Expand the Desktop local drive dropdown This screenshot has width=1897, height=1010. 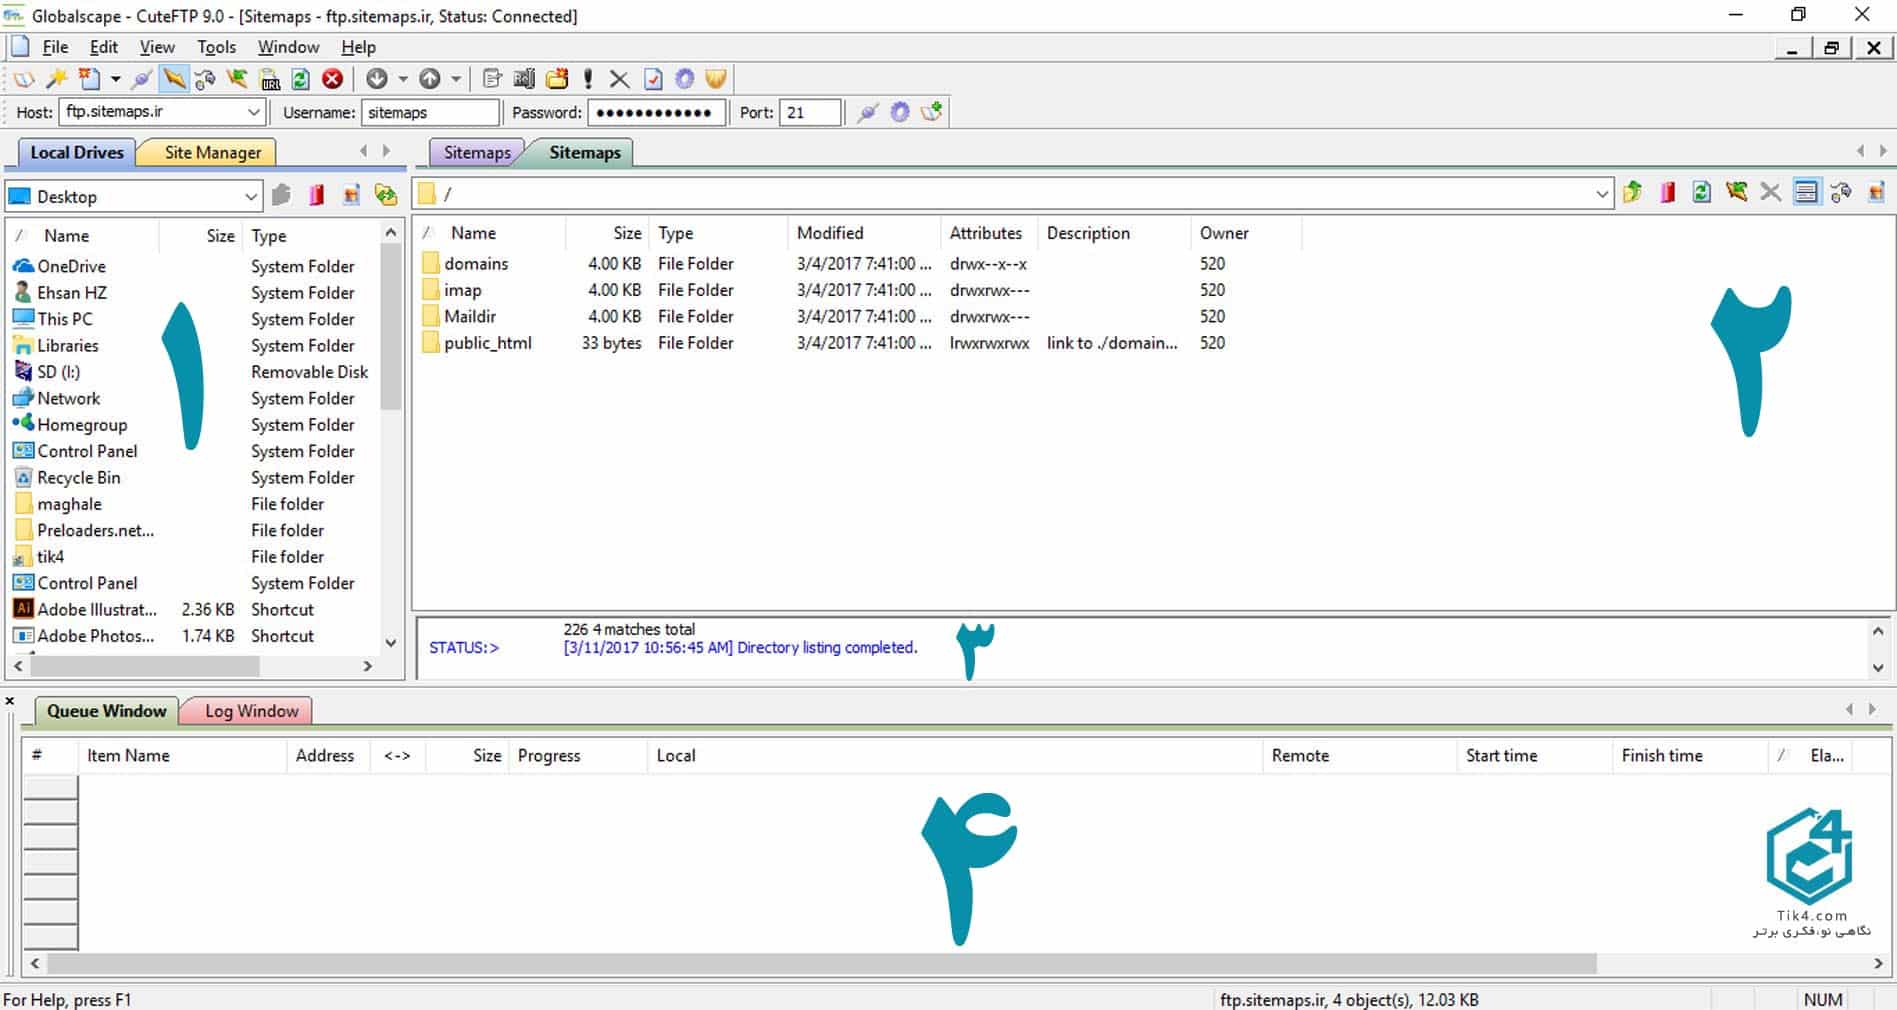(251, 196)
